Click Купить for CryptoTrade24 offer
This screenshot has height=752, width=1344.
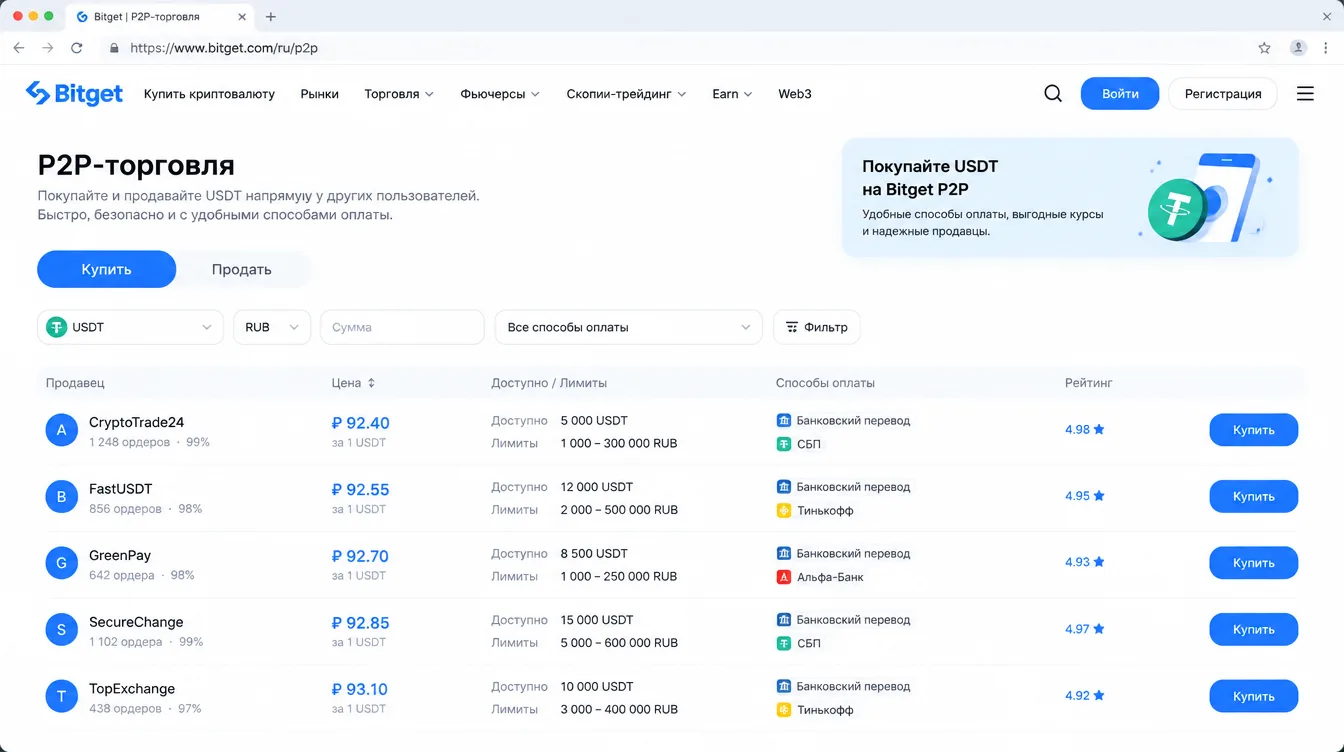pos(1254,430)
